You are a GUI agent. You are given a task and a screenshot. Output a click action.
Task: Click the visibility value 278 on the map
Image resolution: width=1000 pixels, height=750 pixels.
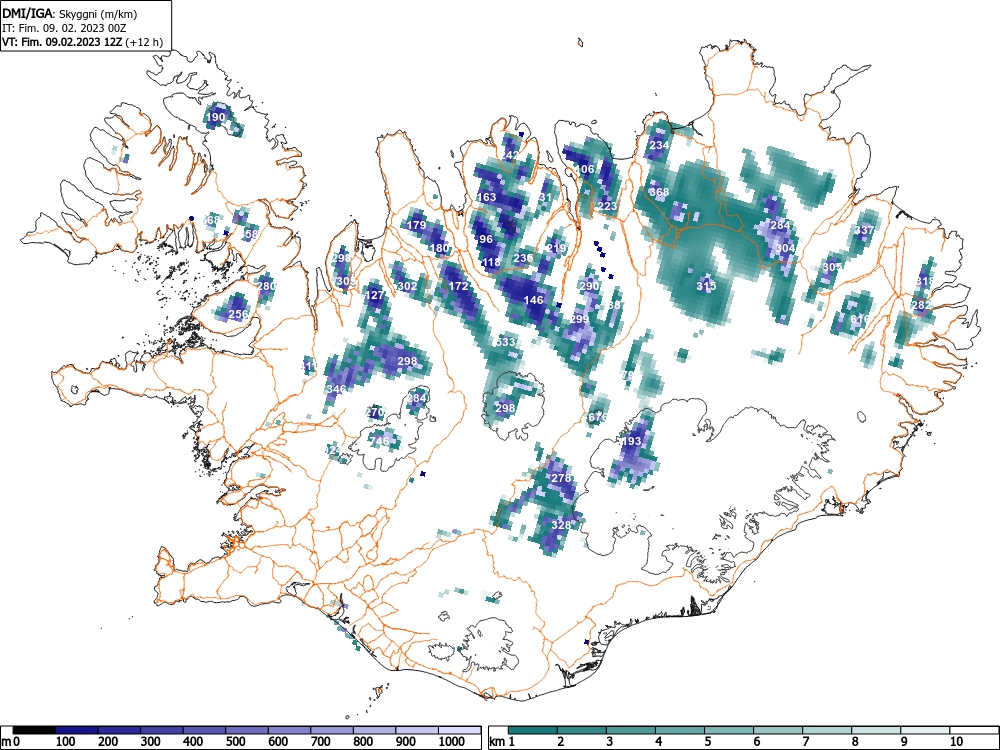point(561,478)
